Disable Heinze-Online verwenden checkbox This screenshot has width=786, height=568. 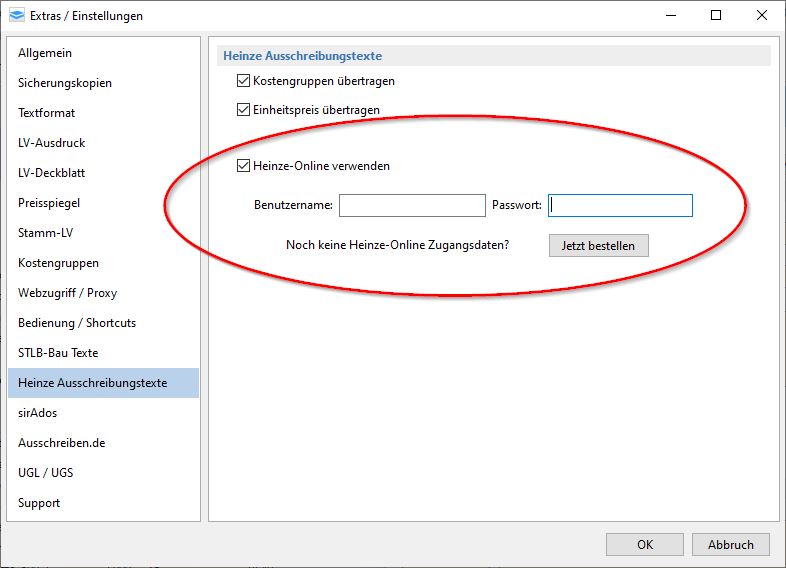tap(243, 165)
